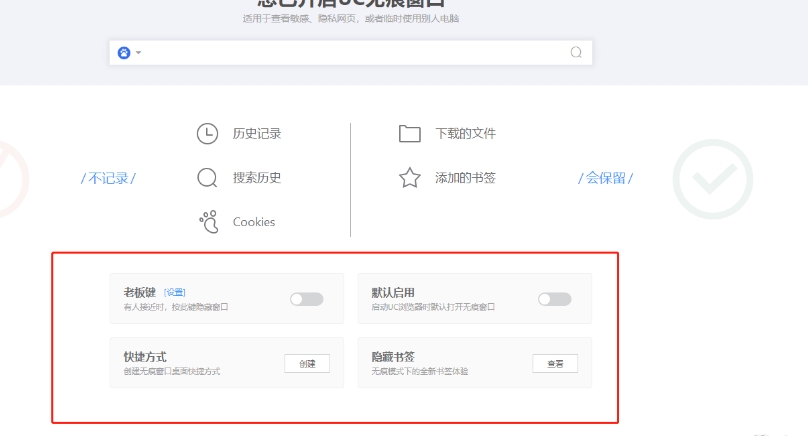Click the magnifier icon in search box
808x436 pixels.
(x=576, y=52)
